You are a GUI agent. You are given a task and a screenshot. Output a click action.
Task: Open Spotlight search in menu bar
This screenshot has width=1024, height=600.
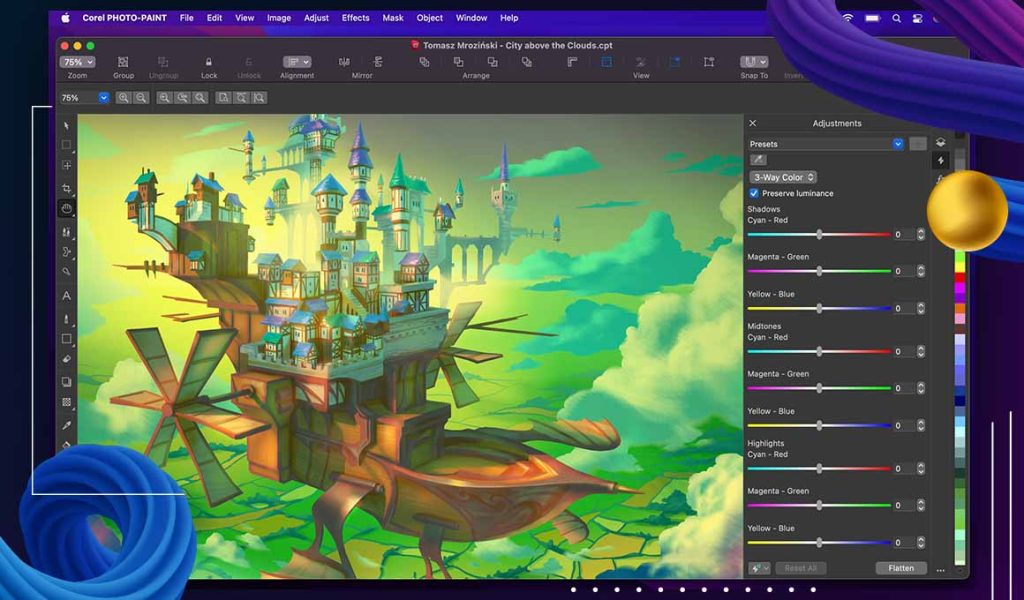point(897,18)
